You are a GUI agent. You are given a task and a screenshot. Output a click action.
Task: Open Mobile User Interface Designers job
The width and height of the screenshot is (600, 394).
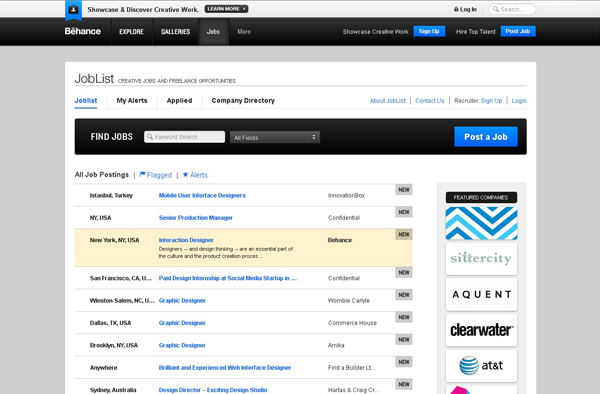tap(202, 195)
